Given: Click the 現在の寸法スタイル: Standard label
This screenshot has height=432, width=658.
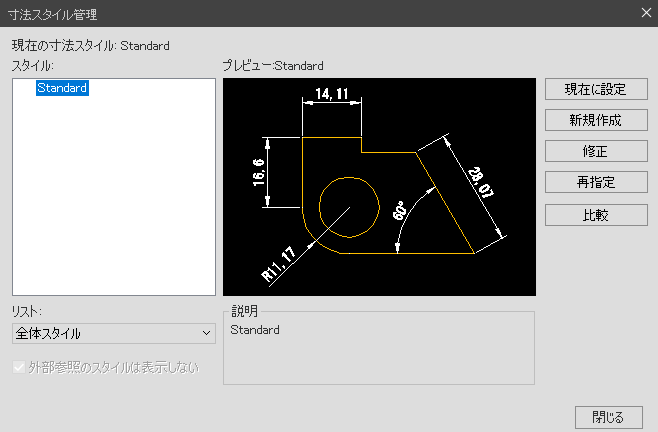Looking at the screenshot, I should [x=91, y=45].
